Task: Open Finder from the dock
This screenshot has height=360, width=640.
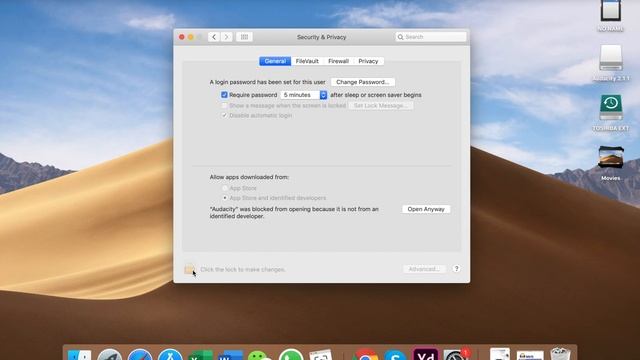Action: pyautogui.click(x=79, y=354)
